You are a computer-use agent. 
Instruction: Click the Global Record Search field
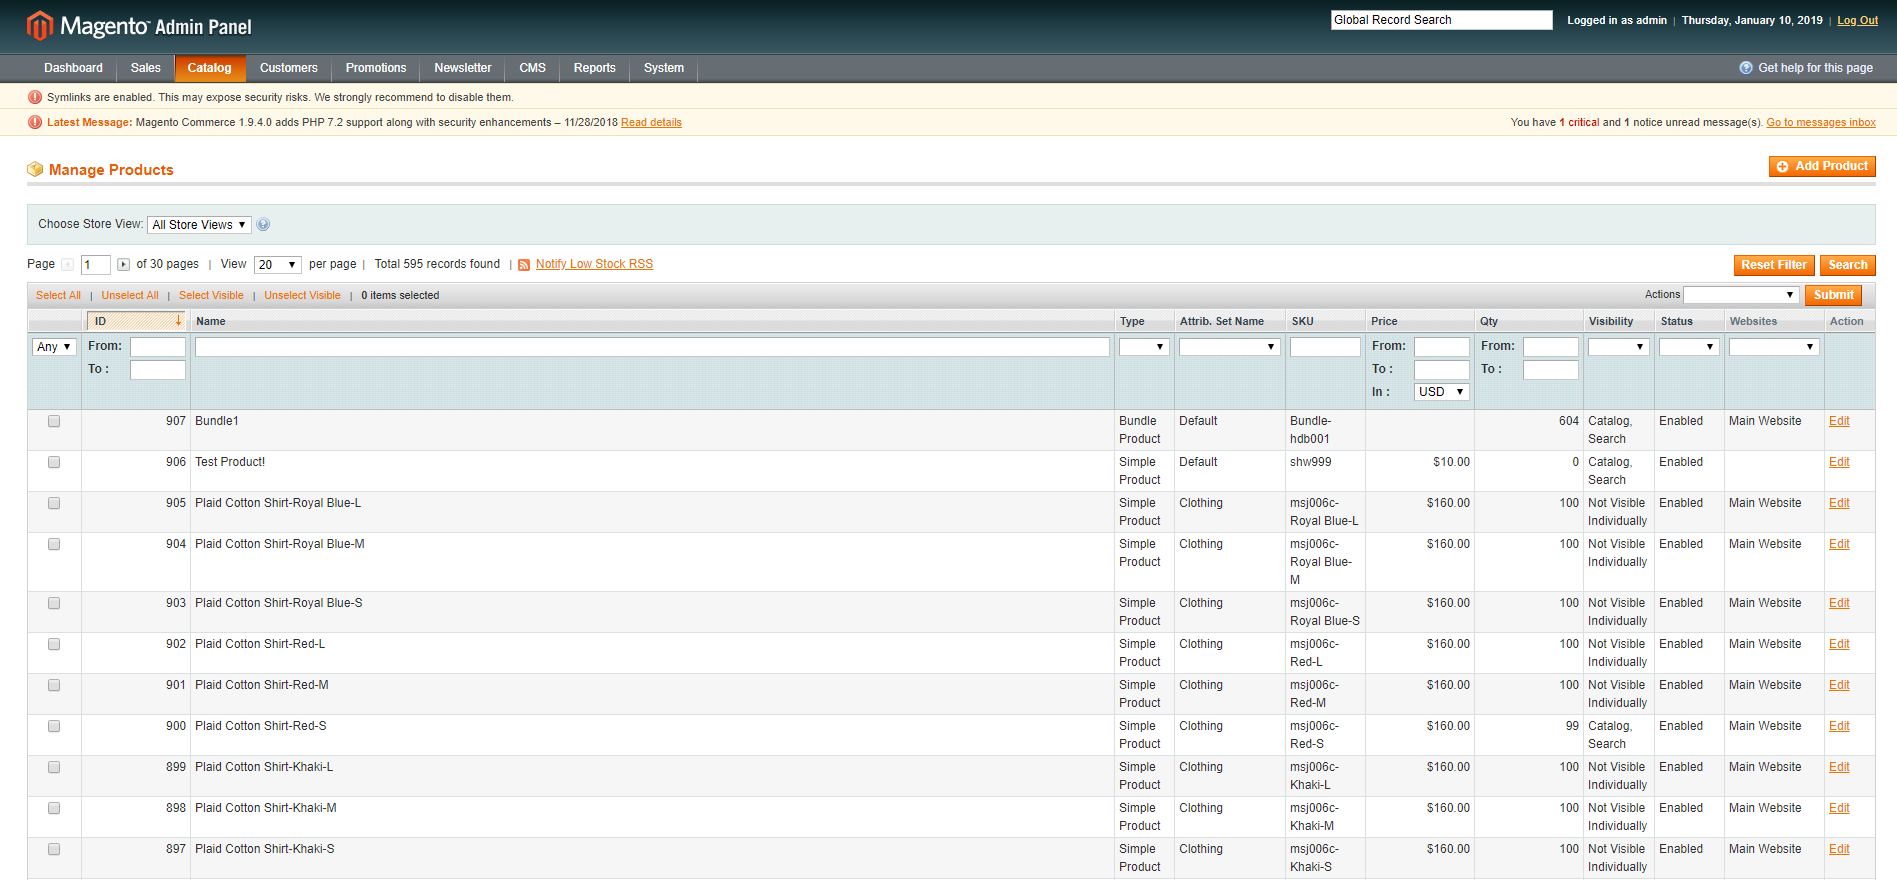tap(1440, 20)
